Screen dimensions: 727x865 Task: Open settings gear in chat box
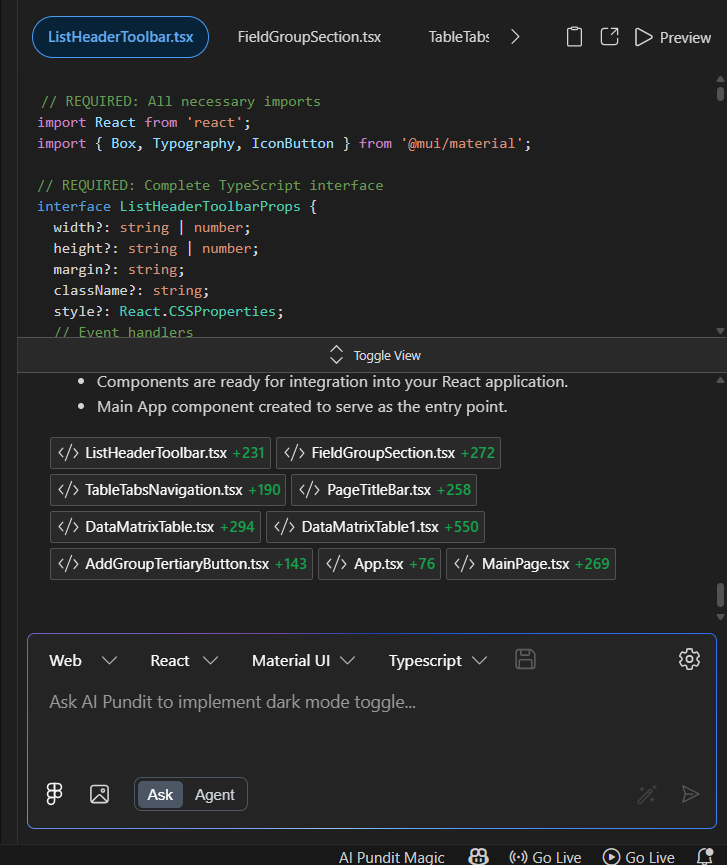(x=689, y=659)
